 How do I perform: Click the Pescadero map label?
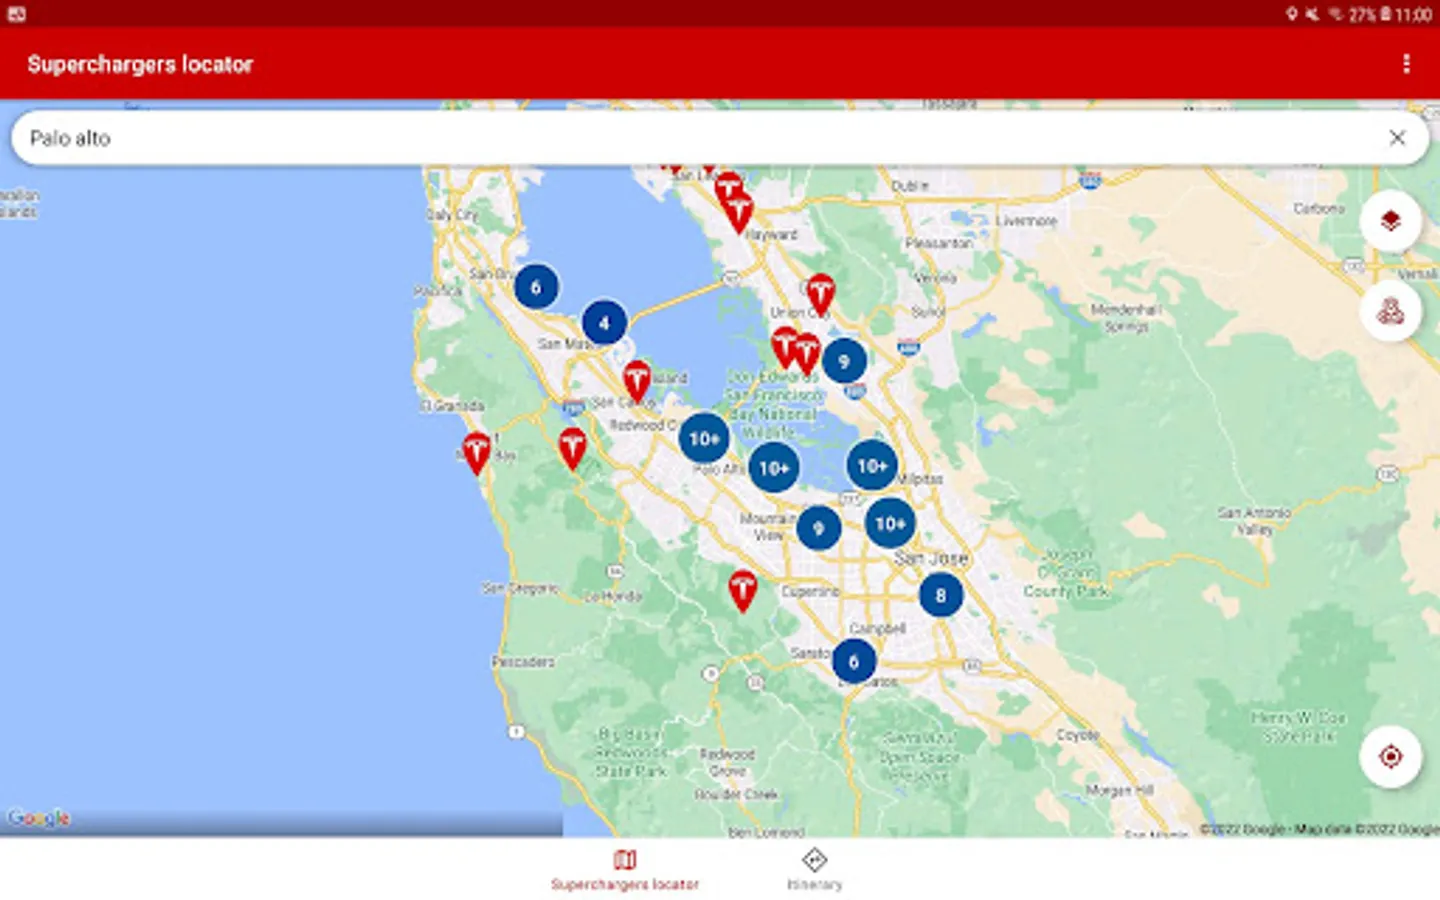pyautogui.click(x=523, y=662)
